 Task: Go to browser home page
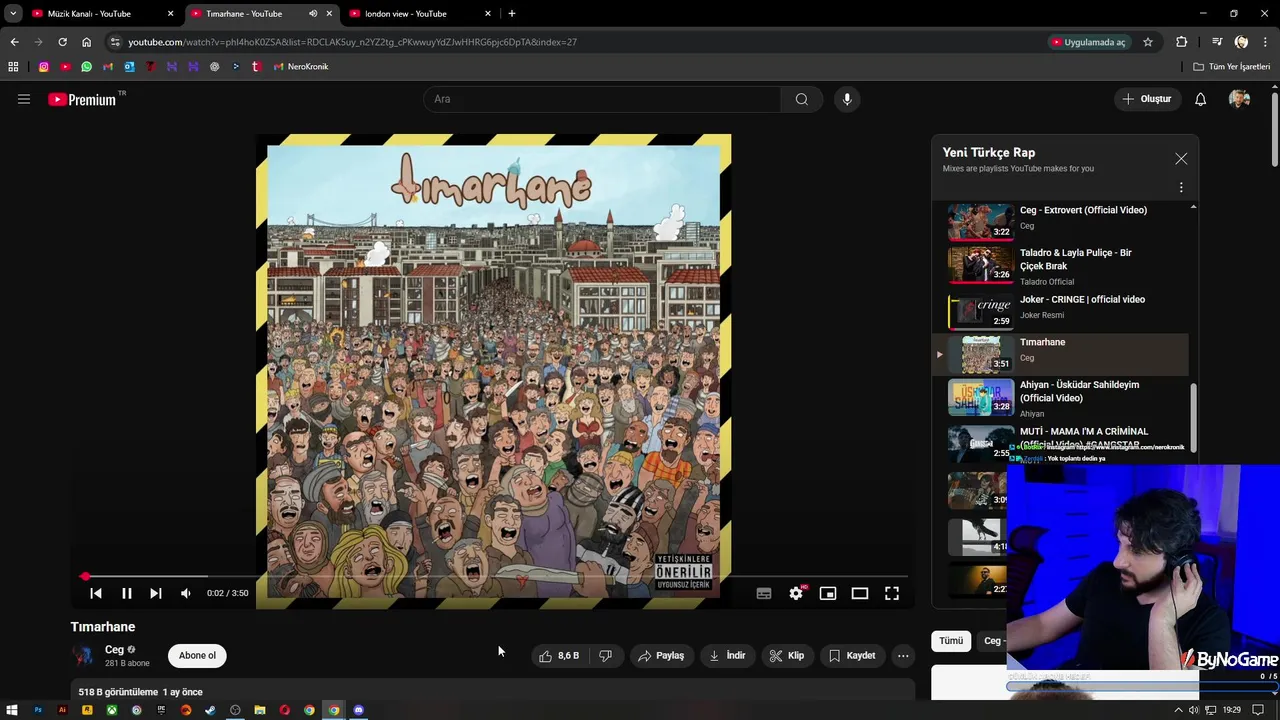[x=86, y=42]
